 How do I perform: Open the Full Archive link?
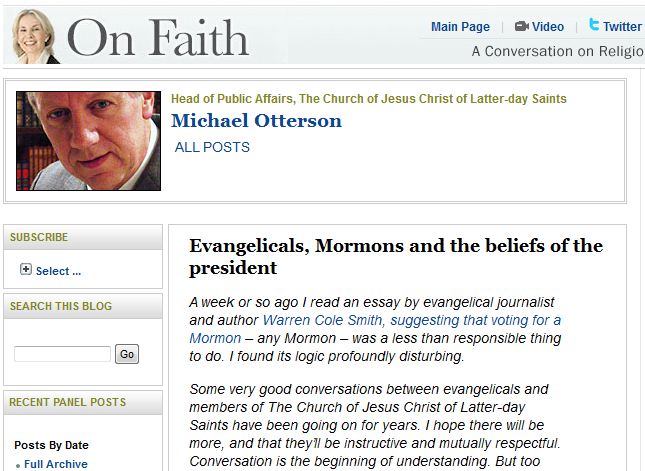56,464
